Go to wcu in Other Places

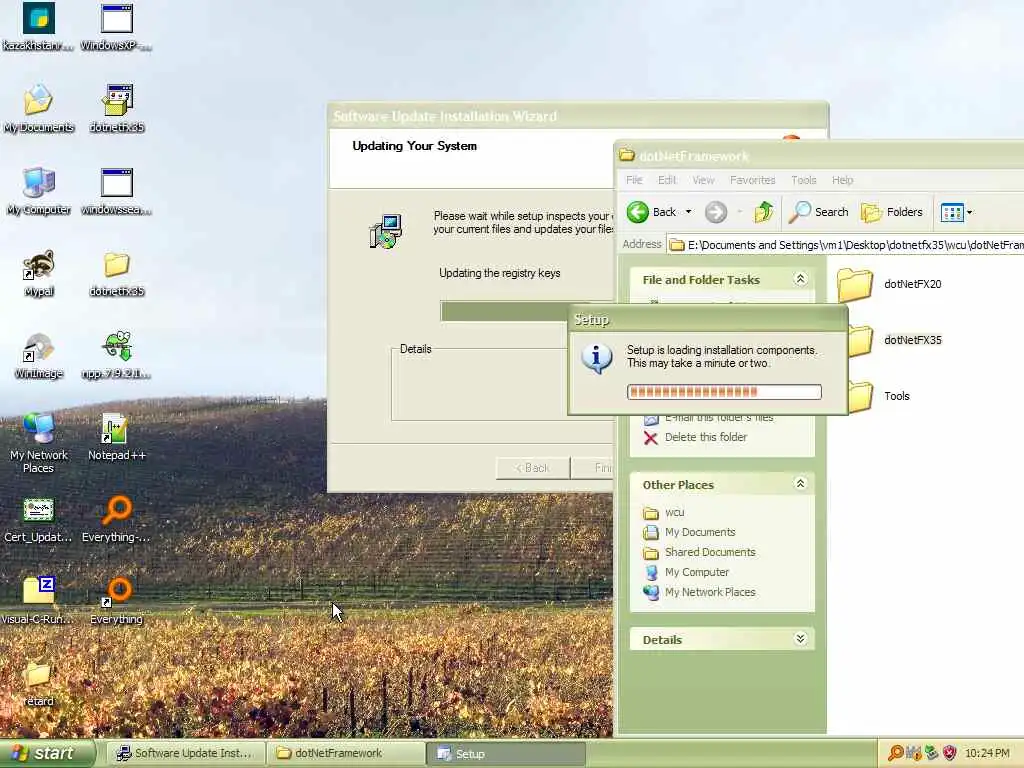664,513
